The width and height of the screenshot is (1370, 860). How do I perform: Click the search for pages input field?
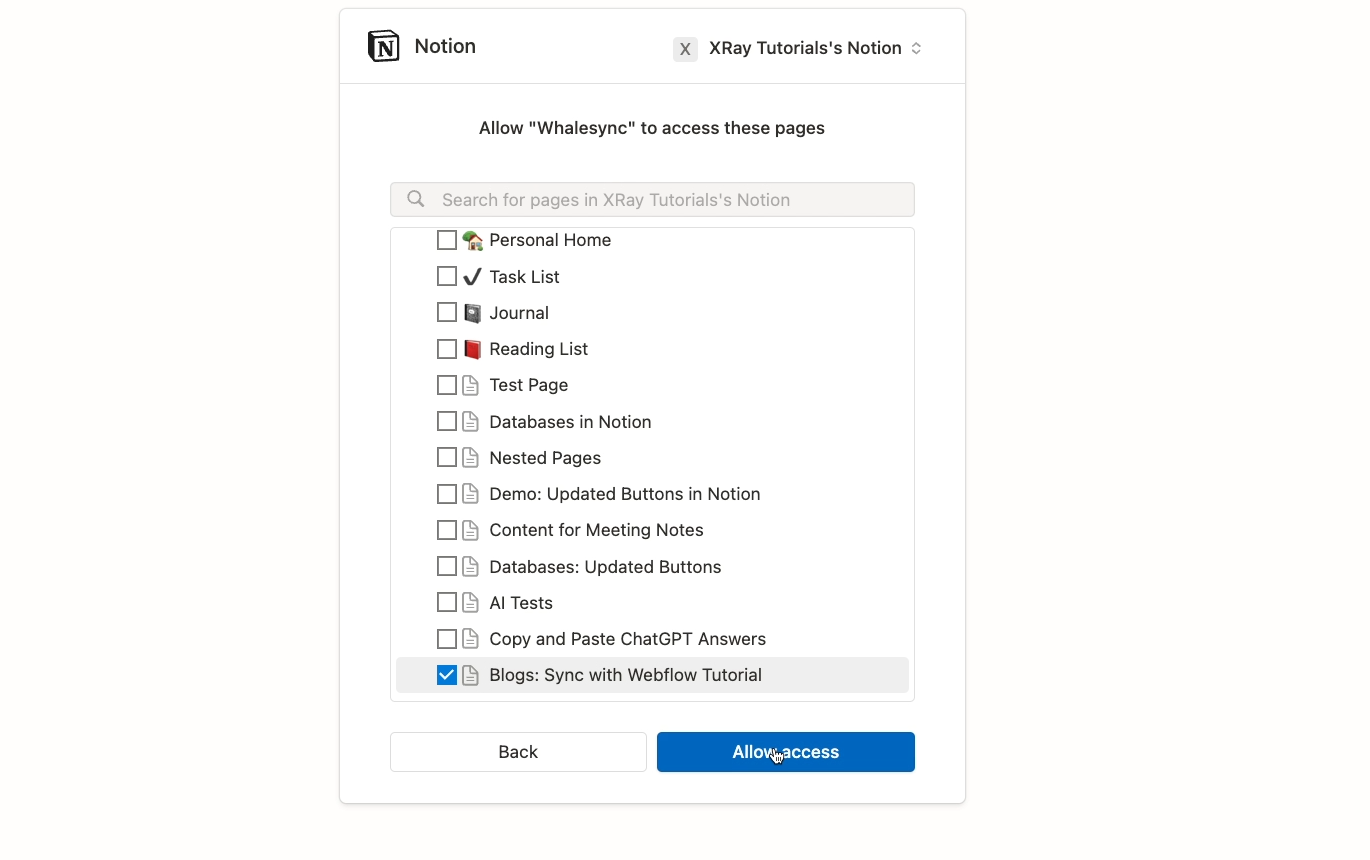[652, 199]
